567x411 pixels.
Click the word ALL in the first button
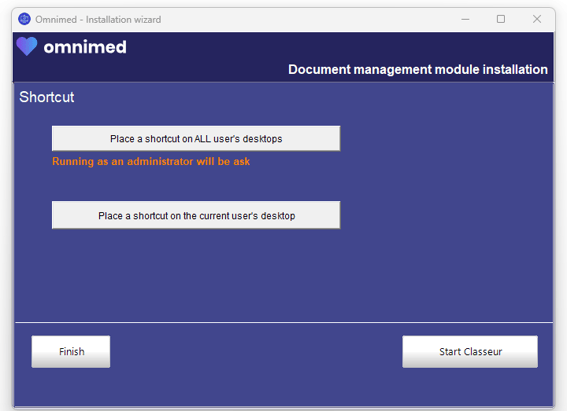(x=202, y=139)
